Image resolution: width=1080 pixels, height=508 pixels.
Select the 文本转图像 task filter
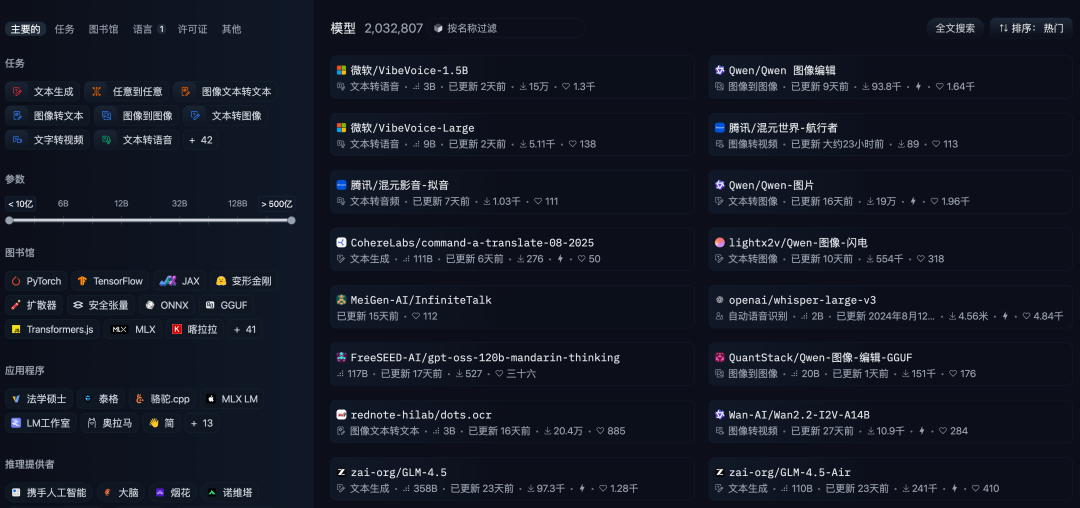point(225,116)
